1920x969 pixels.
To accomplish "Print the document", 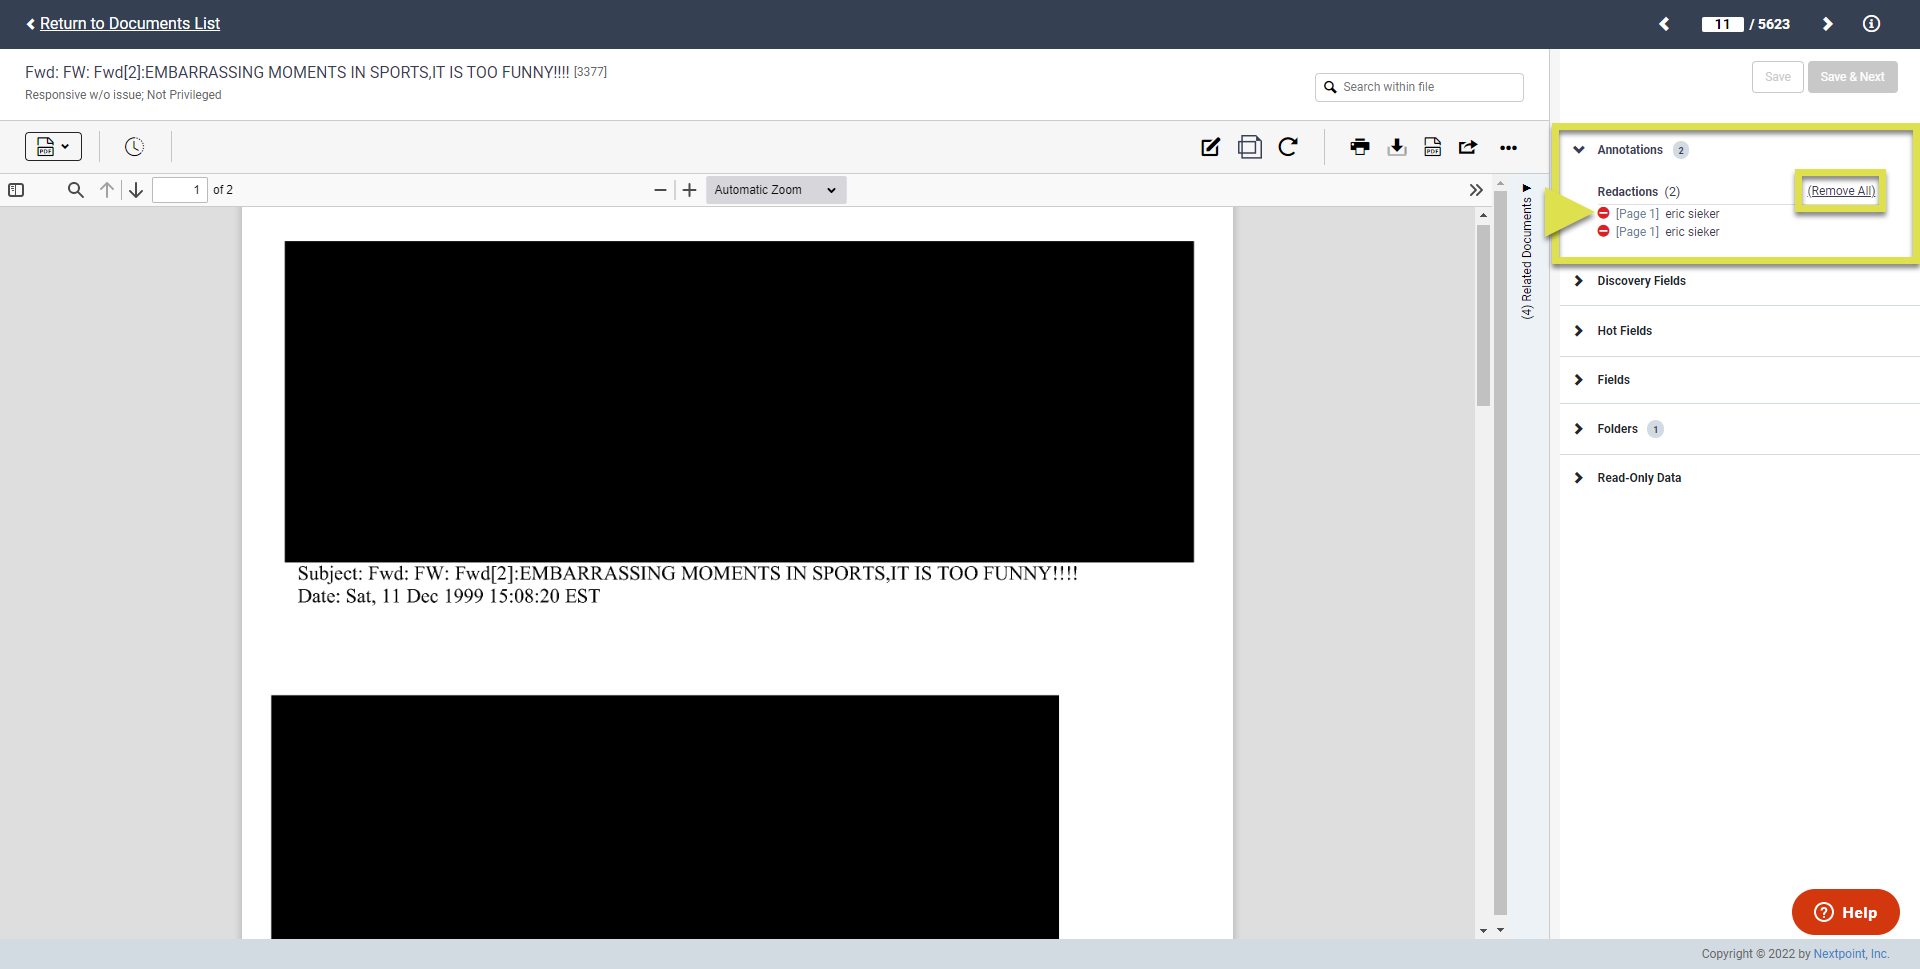I will point(1359,147).
